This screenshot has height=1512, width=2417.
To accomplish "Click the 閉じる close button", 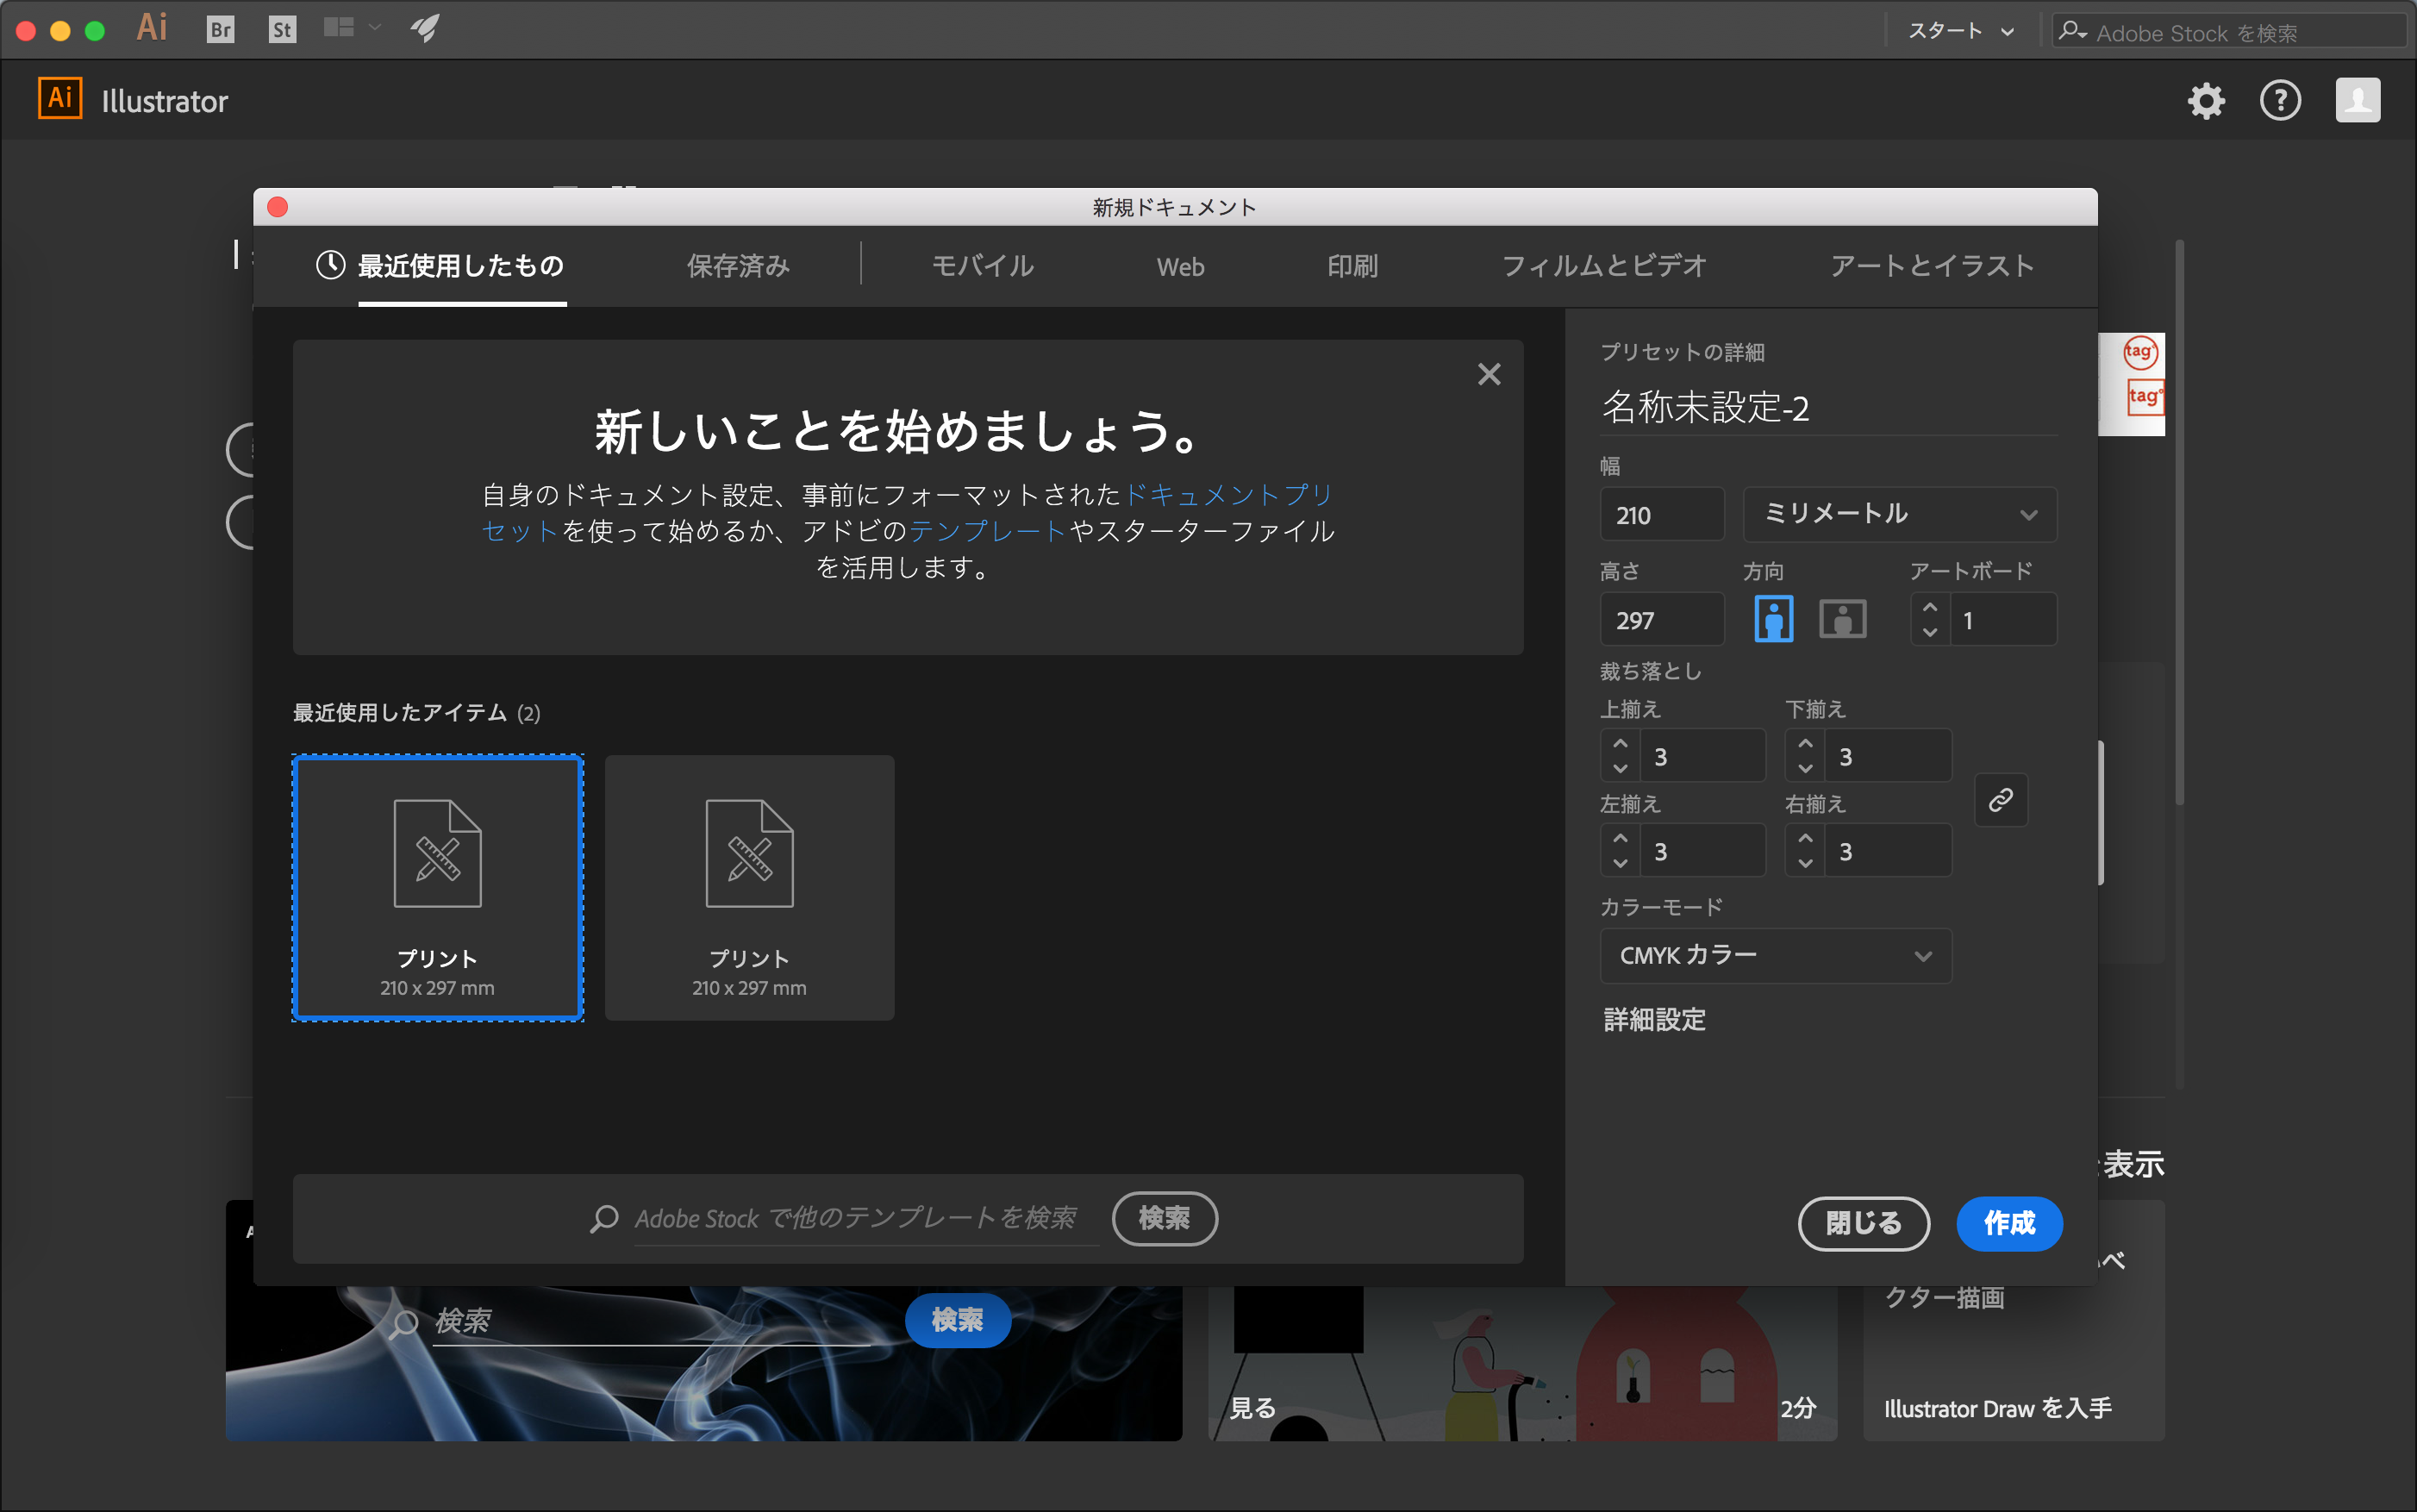I will 1863,1223.
